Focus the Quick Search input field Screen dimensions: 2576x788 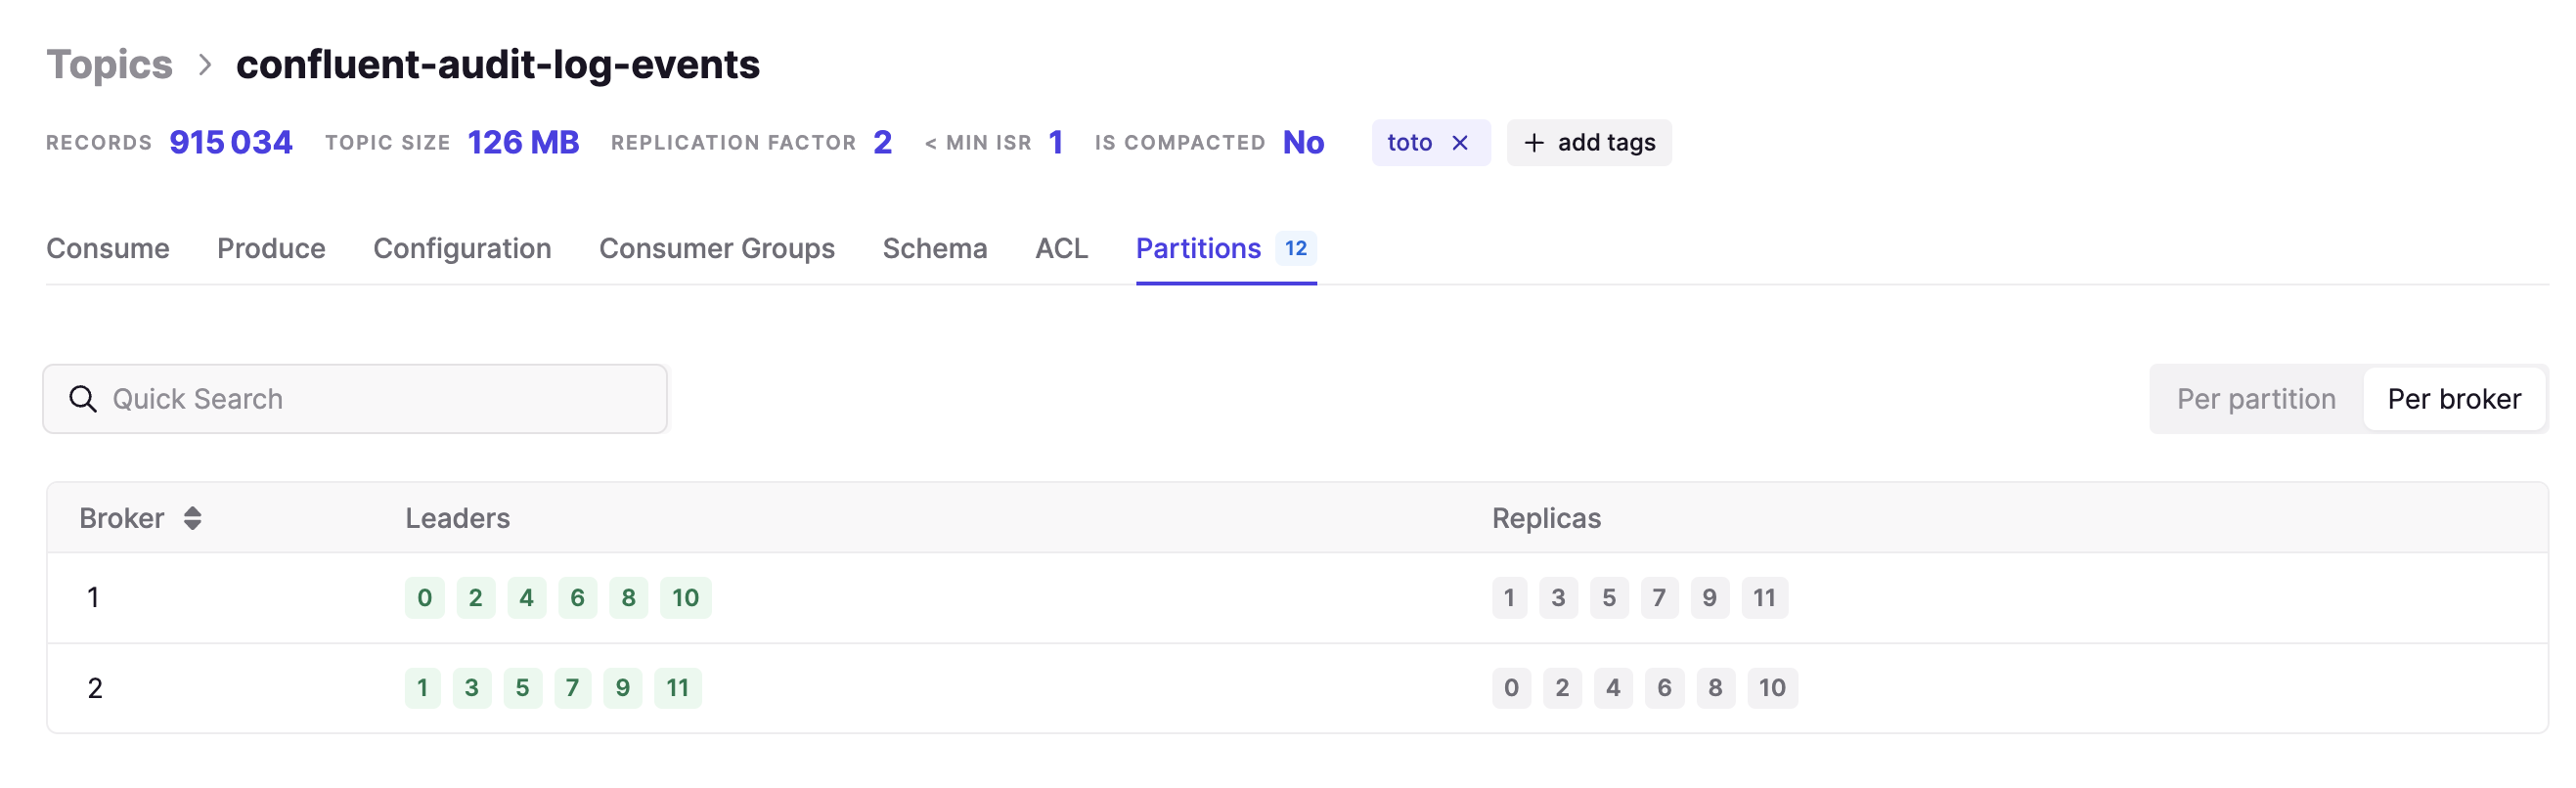click(355, 399)
